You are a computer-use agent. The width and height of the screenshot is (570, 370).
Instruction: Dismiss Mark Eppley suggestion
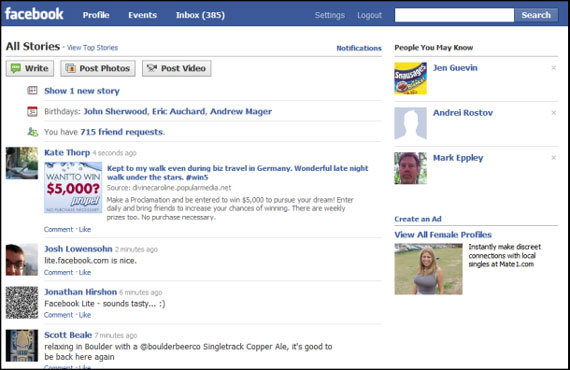pyautogui.click(x=554, y=158)
